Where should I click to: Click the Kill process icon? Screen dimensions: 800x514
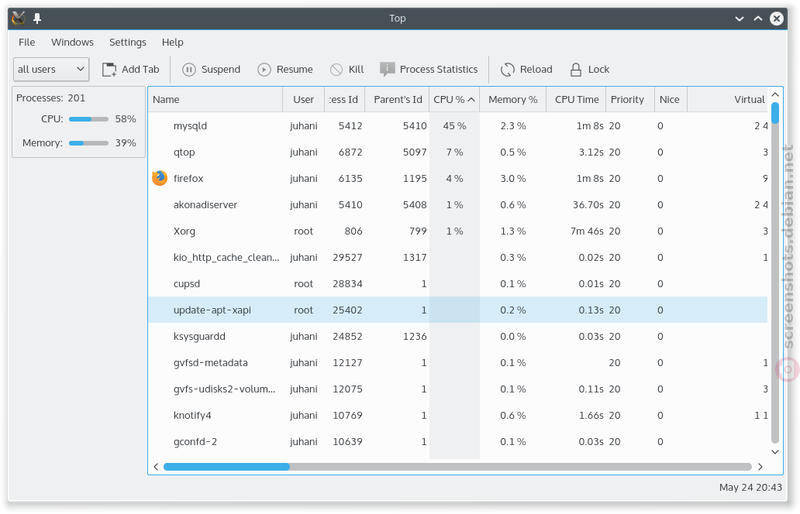tap(336, 69)
